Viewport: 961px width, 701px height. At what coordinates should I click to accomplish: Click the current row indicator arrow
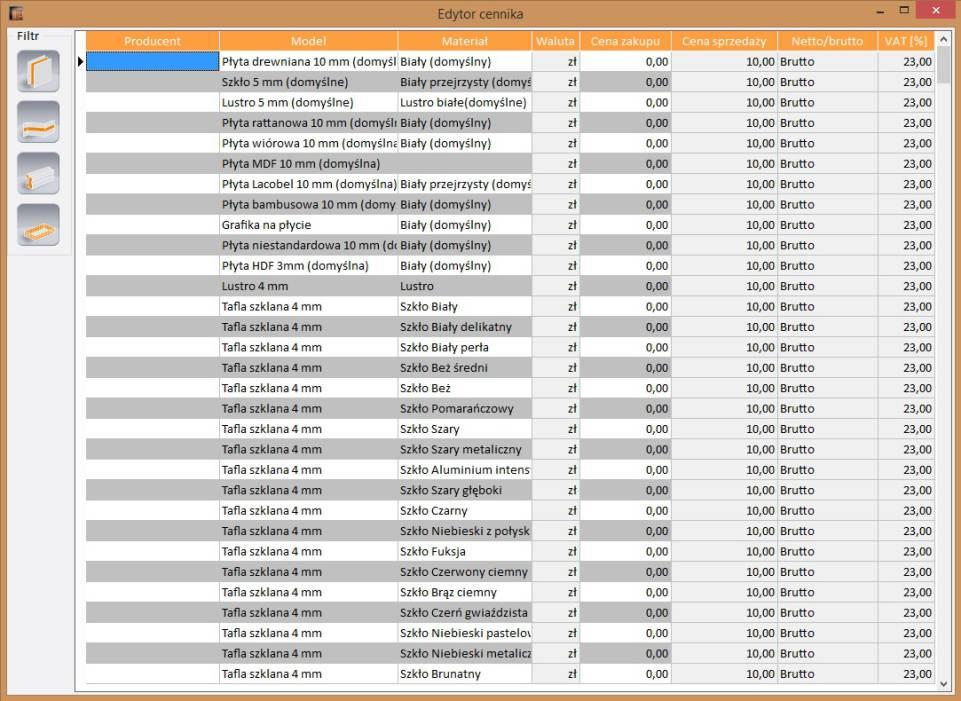pos(80,61)
